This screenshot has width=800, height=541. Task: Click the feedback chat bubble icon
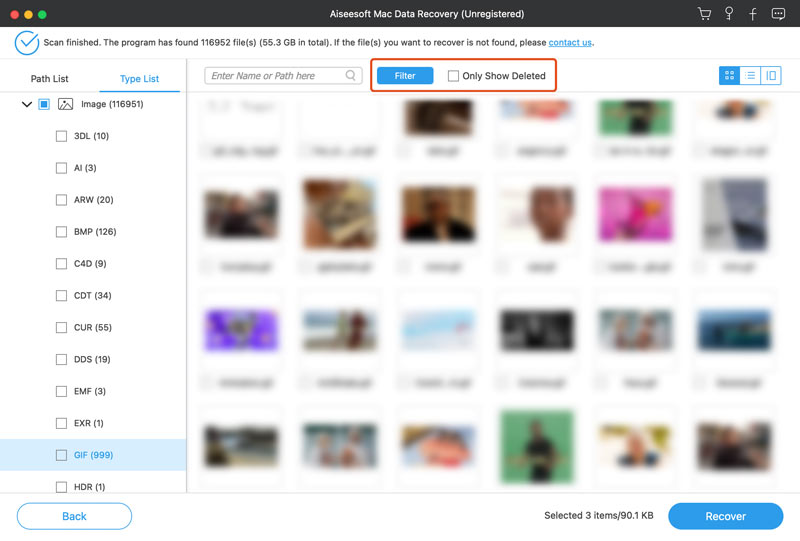point(779,14)
